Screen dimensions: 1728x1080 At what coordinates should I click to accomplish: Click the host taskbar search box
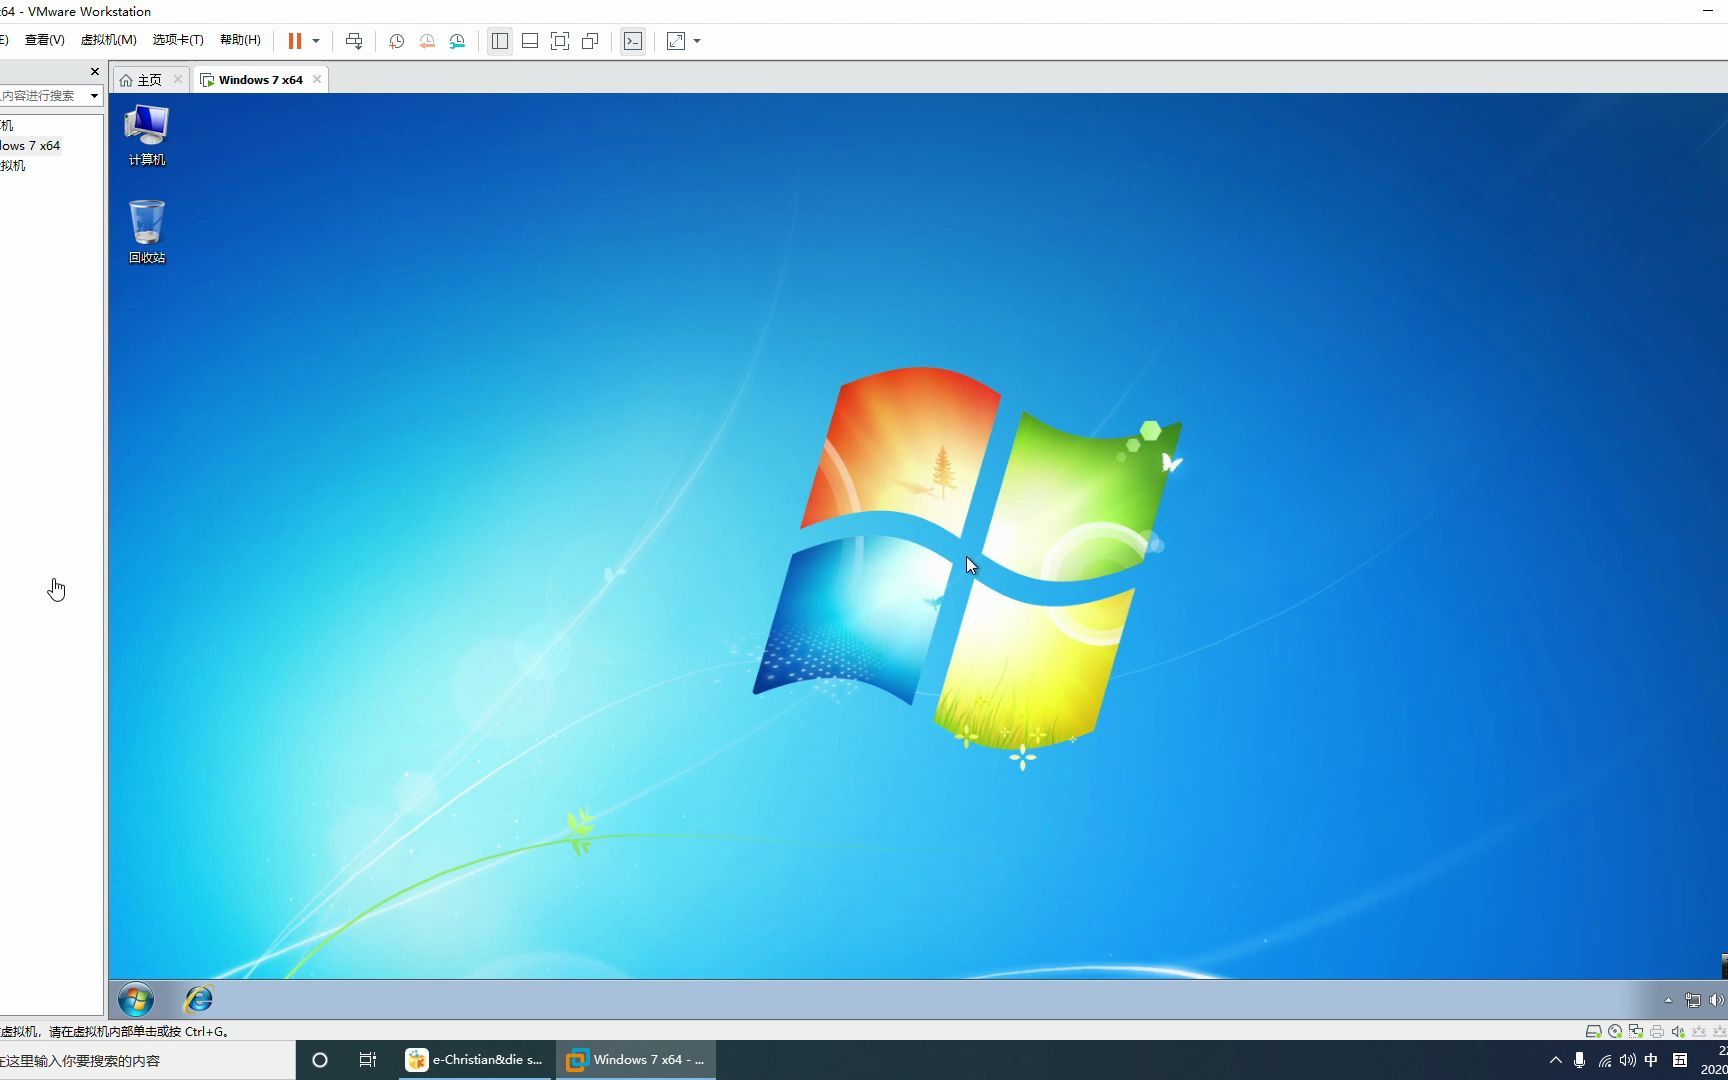click(x=147, y=1060)
